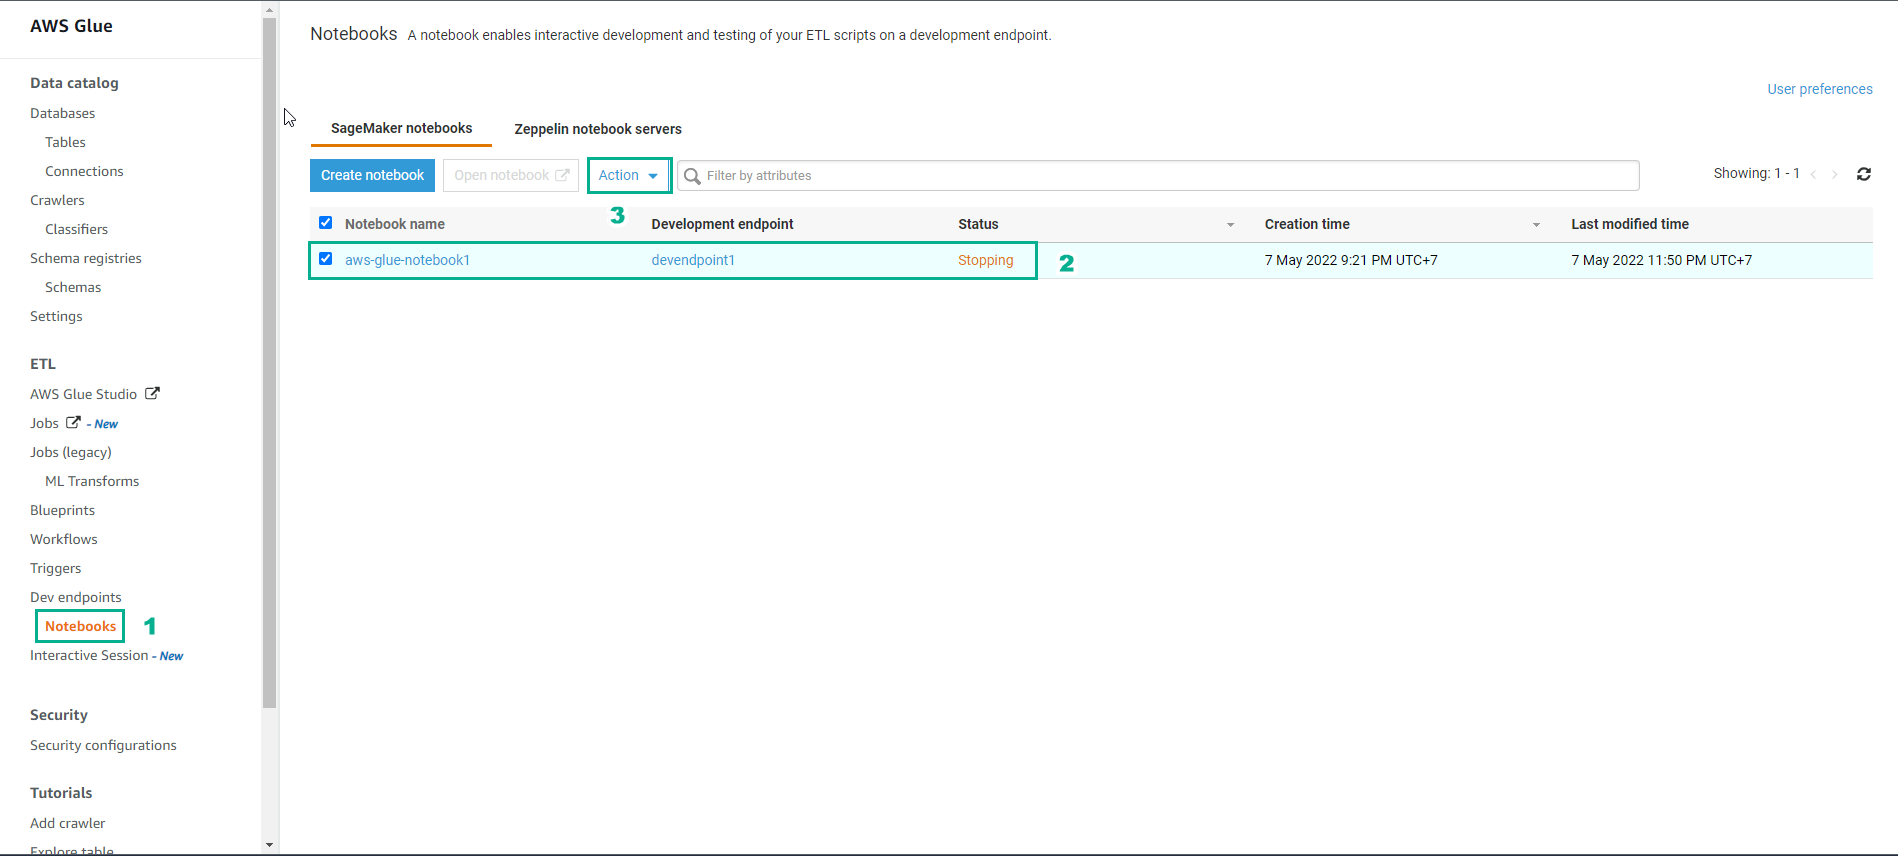Image resolution: width=1898 pixels, height=856 pixels.
Task: Click the external link icon next to AWS Glue Studio
Action: click(x=152, y=393)
